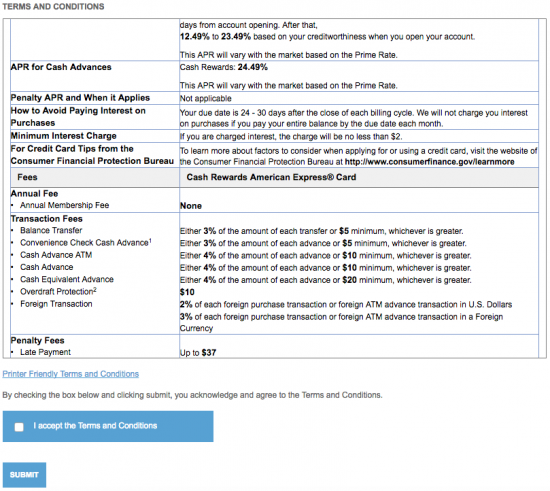Click the 'Not applicable' cell
Viewport: 550px width, 491px height.
(206, 98)
